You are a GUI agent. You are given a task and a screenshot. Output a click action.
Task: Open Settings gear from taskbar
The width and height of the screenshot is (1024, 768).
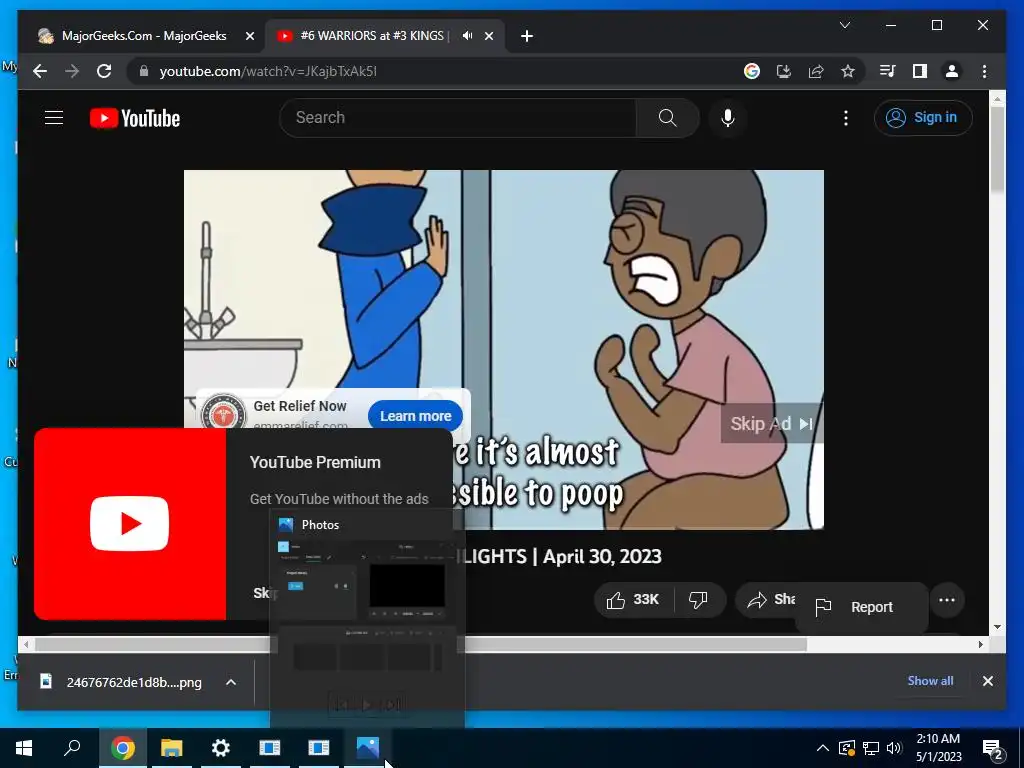pos(221,748)
